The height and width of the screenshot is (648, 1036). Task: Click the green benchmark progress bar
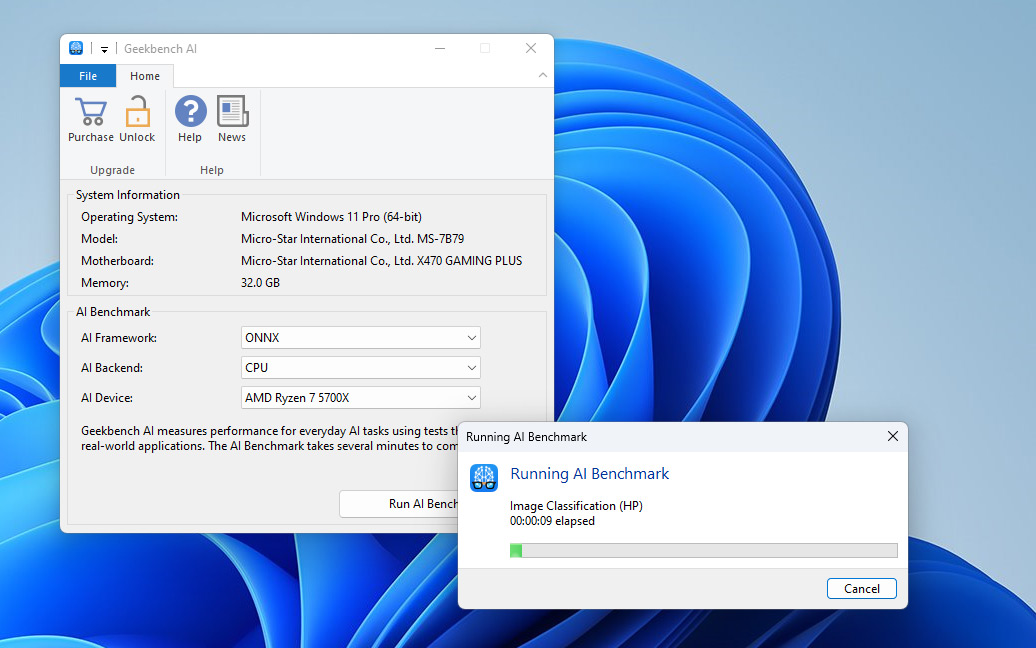pyautogui.click(x=704, y=550)
